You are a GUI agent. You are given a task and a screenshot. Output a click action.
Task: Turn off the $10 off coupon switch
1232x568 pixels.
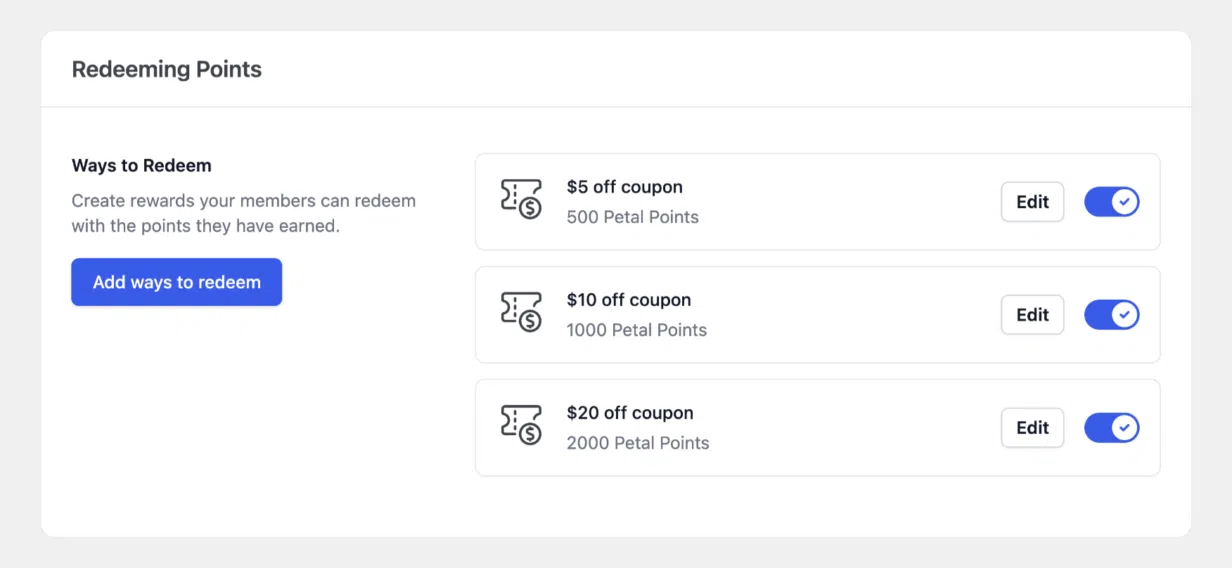coord(1112,315)
